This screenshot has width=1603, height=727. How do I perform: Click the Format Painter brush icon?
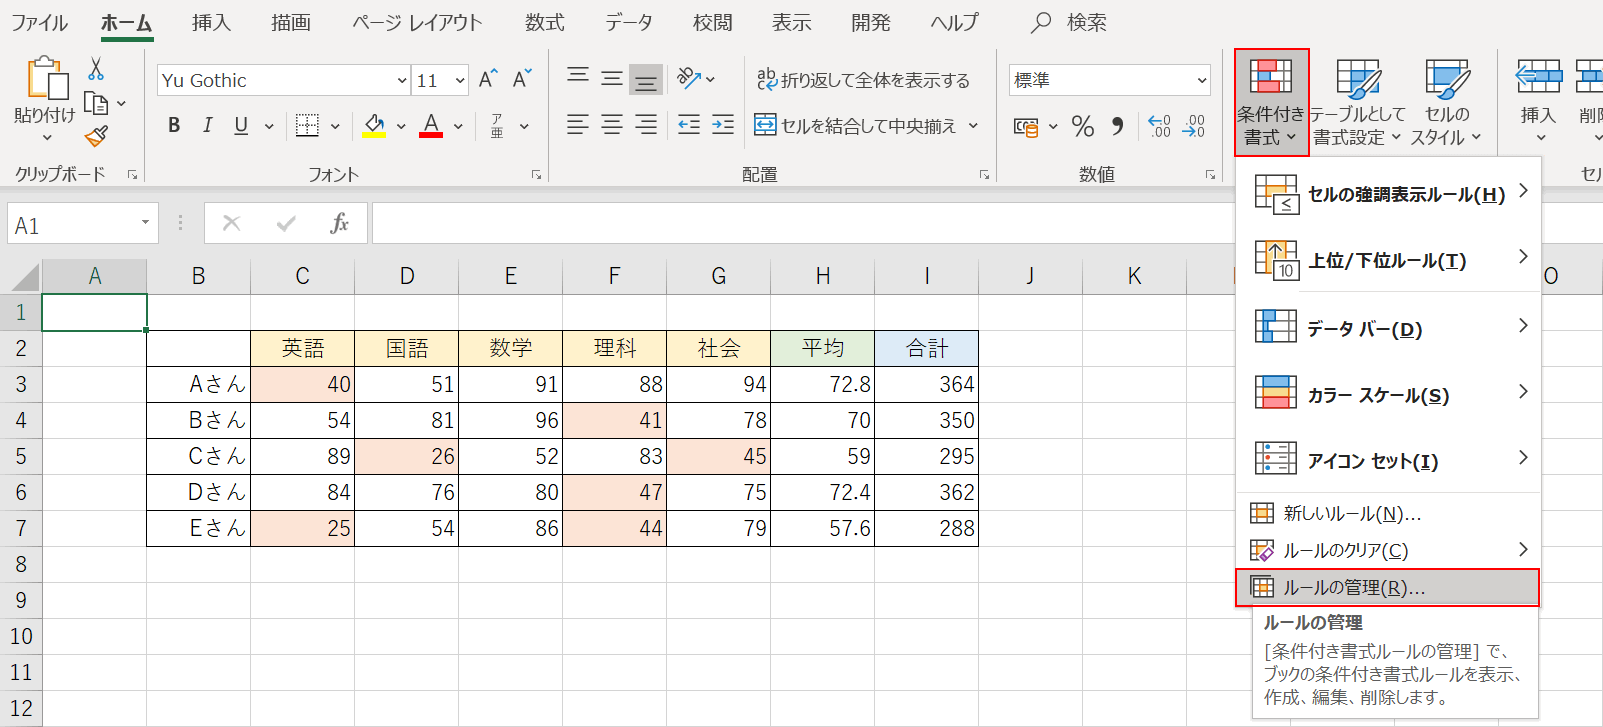(96, 136)
